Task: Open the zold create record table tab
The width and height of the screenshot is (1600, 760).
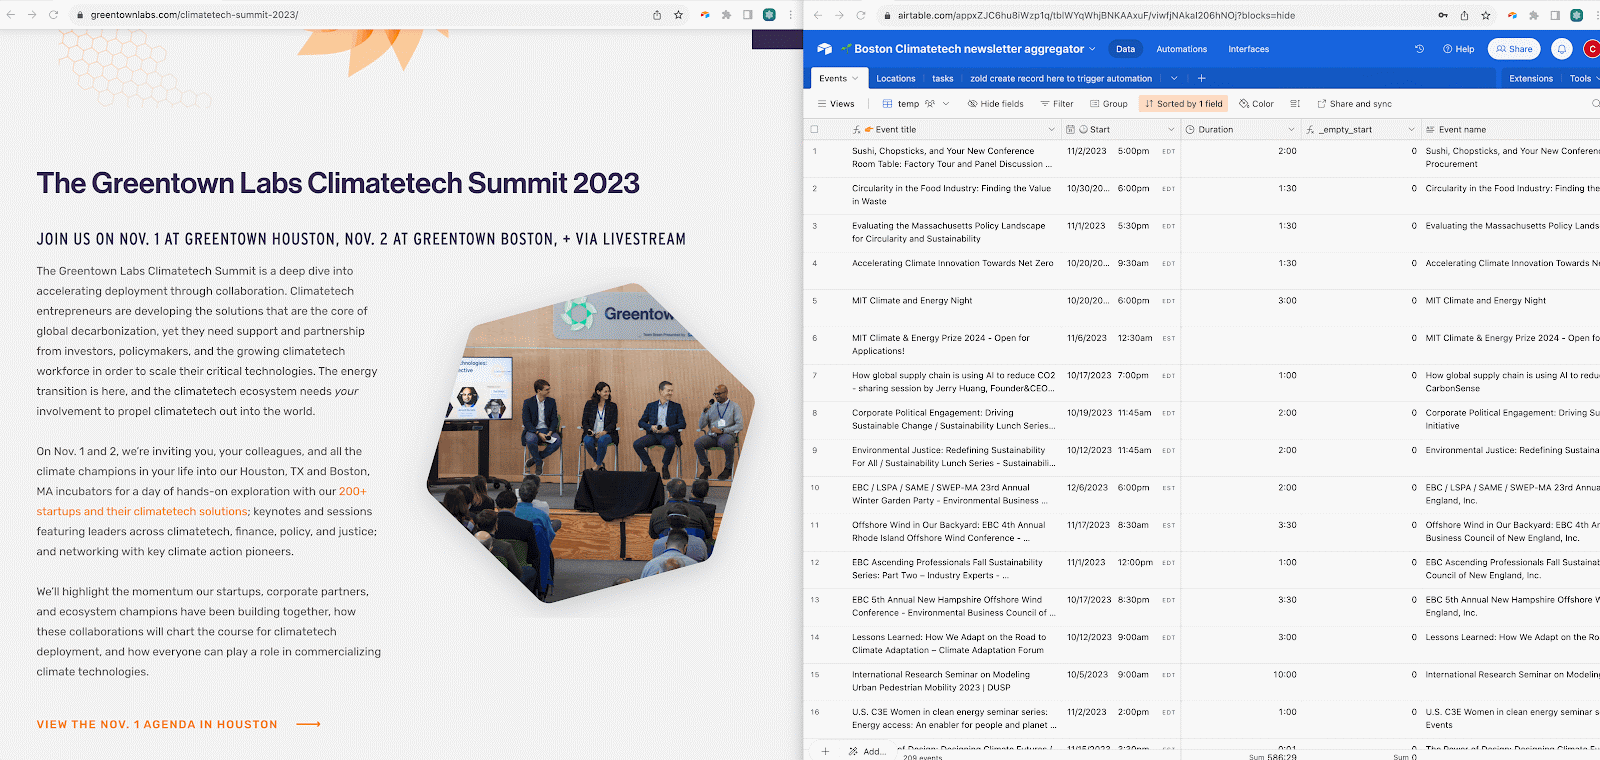Action: (x=1061, y=78)
